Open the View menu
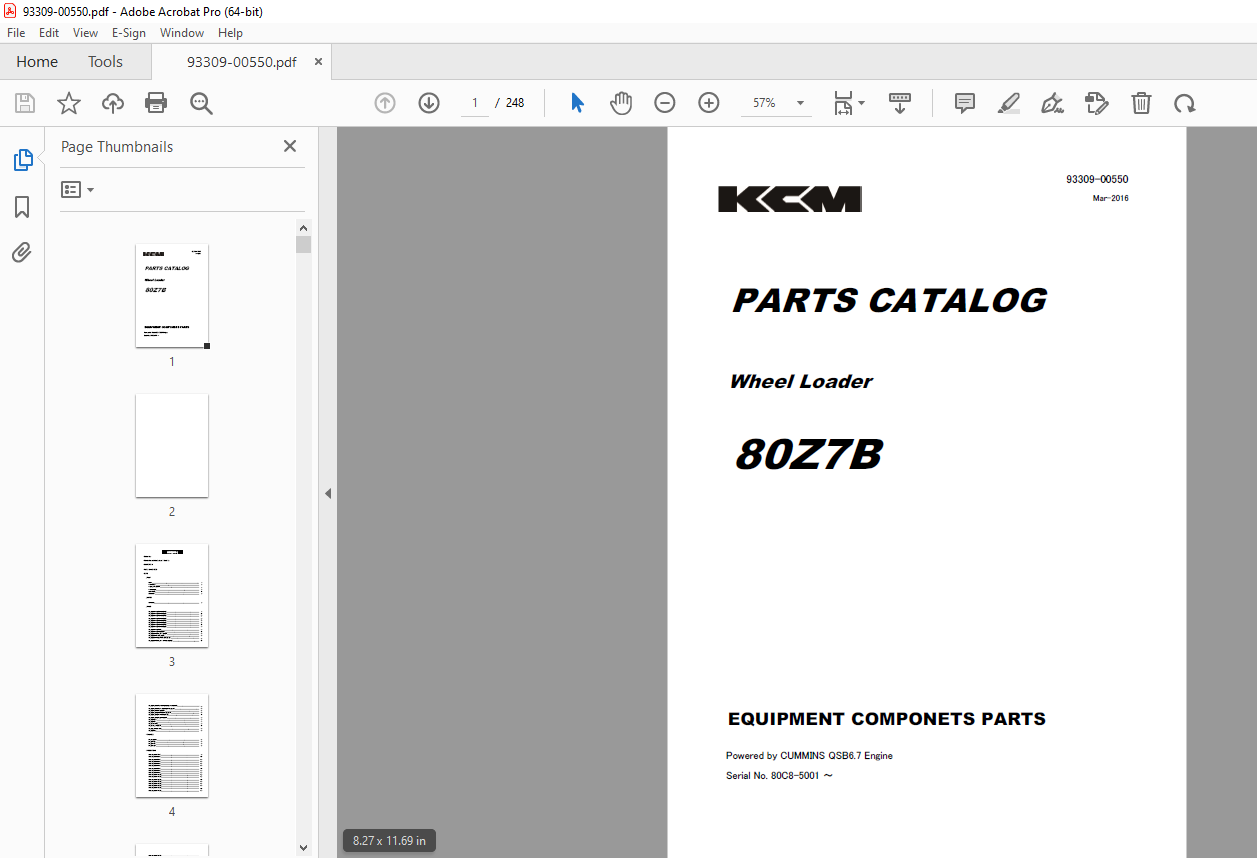The image size is (1257, 858). click(86, 33)
